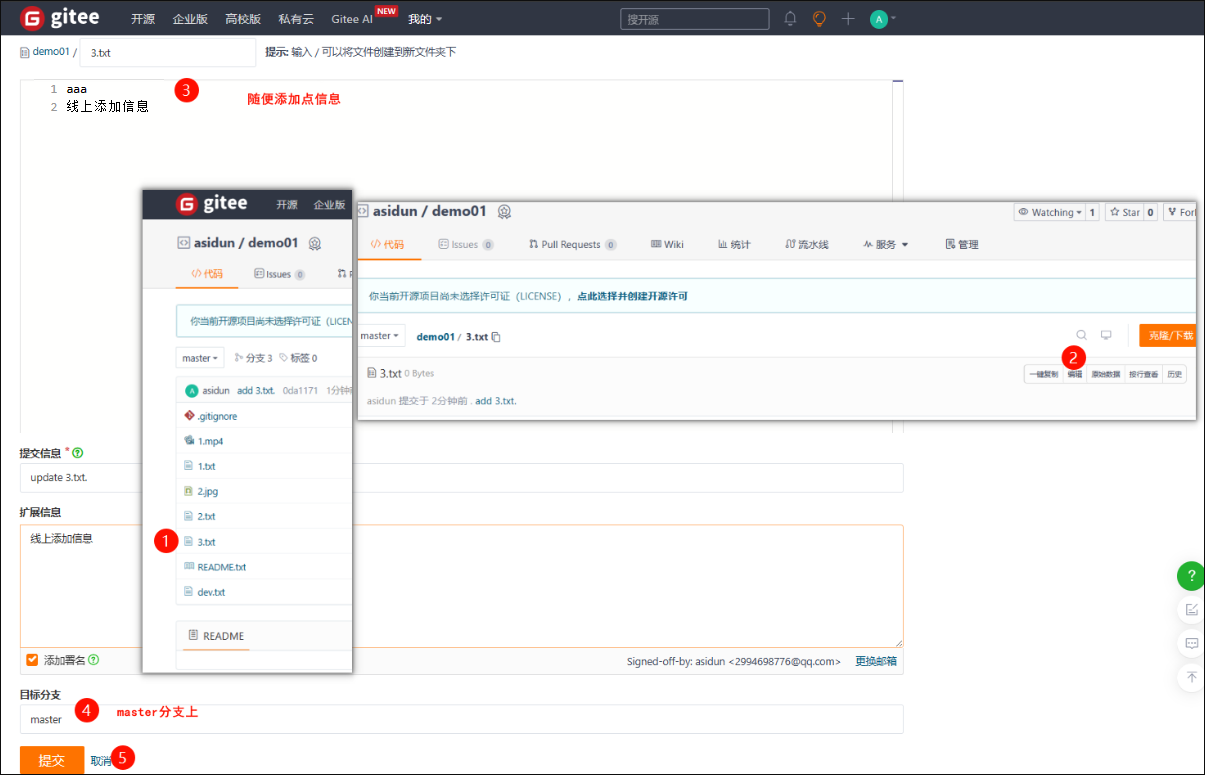The width and height of the screenshot is (1205, 775).
Task: Open the 流水线 tab
Action: point(807,244)
